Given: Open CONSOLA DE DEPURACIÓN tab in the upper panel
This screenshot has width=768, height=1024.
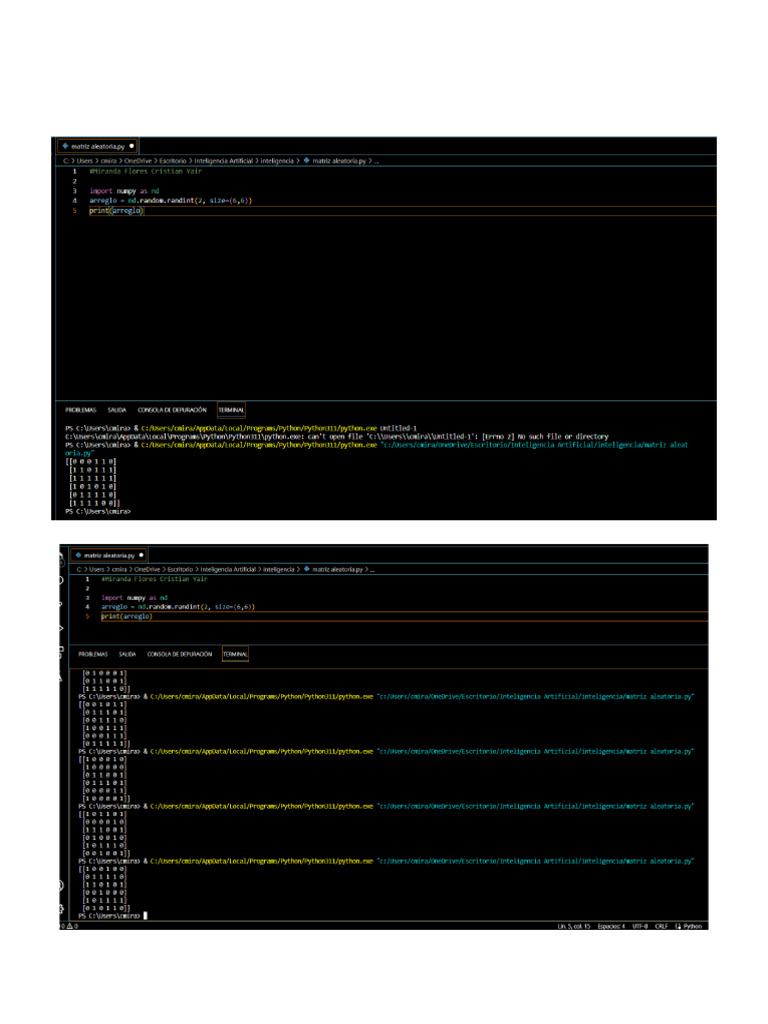Looking at the screenshot, I should point(171,409).
